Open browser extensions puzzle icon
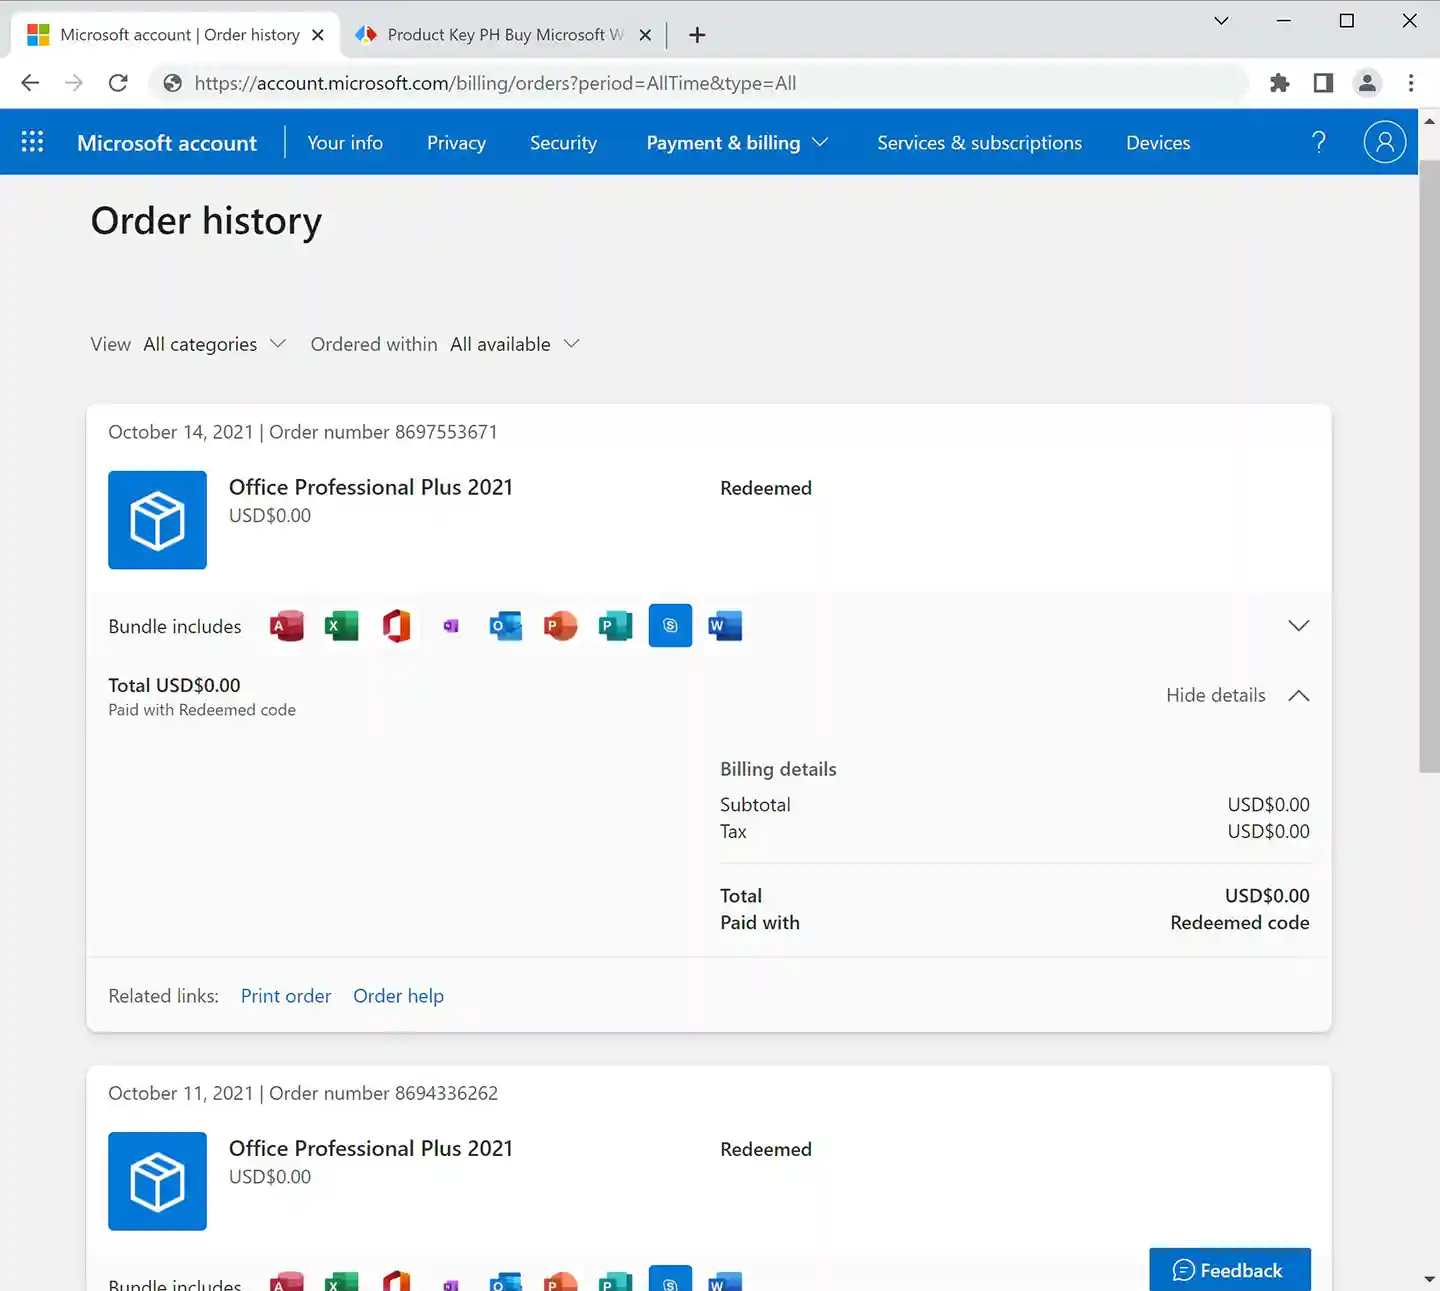Screen dimensions: 1440x1291 (x=1279, y=83)
